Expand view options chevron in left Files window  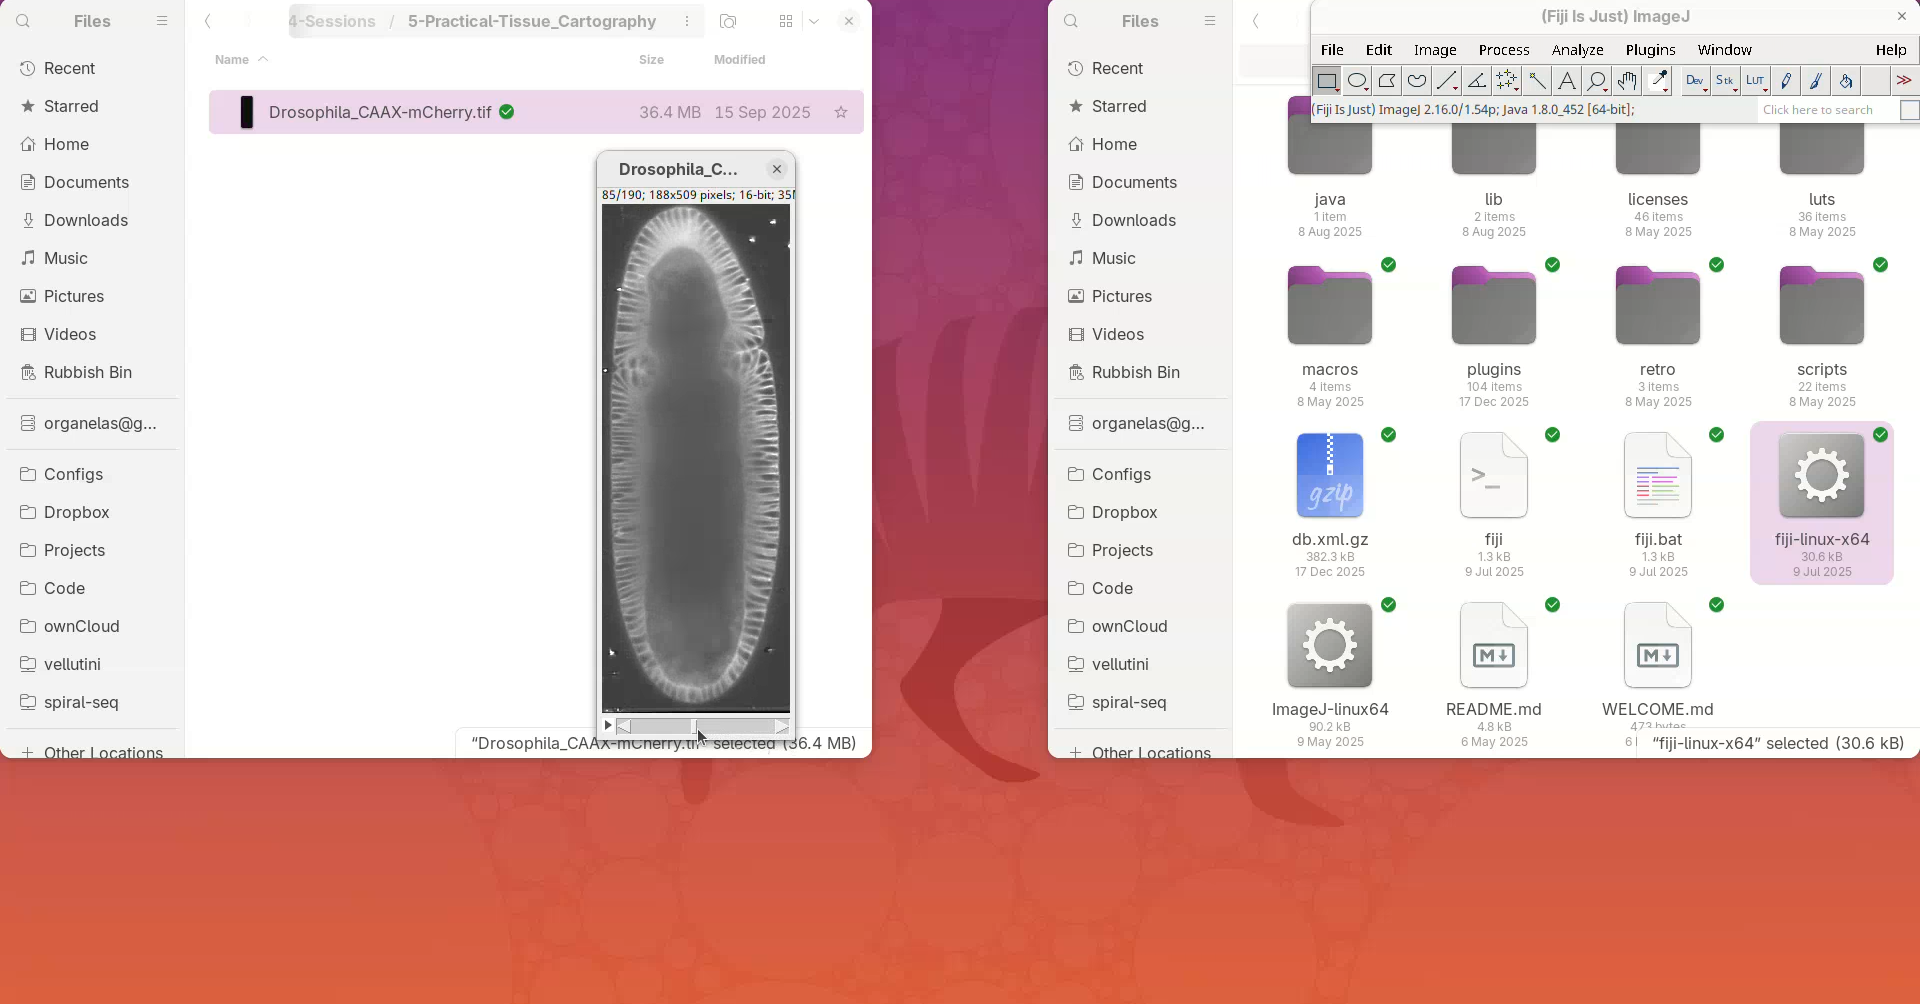pos(814,21)
